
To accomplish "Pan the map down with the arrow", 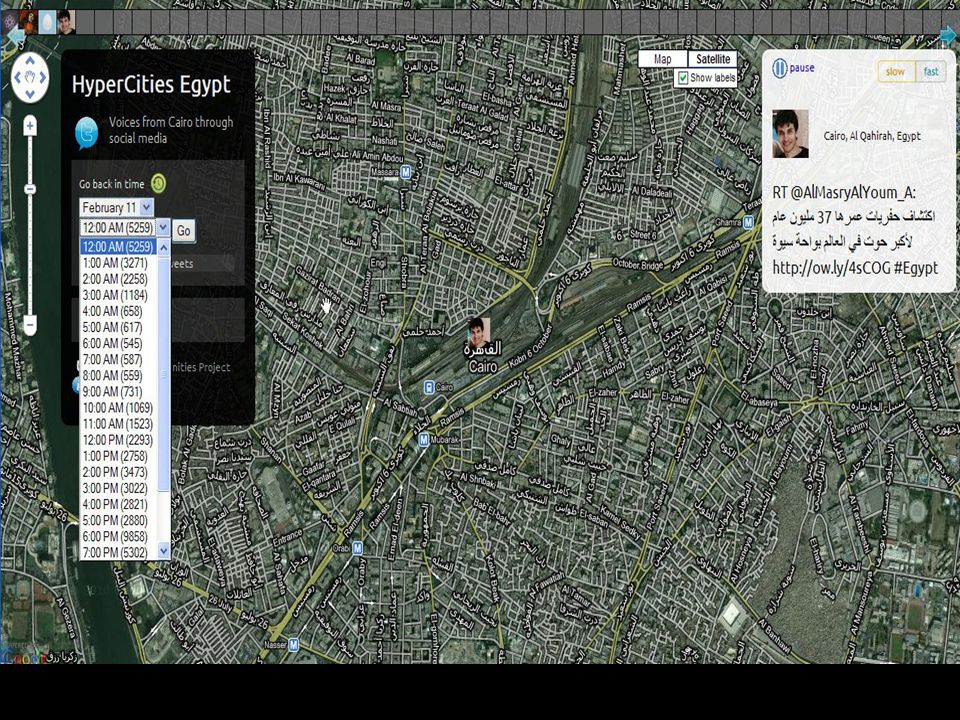I will (x=30, y=94).
